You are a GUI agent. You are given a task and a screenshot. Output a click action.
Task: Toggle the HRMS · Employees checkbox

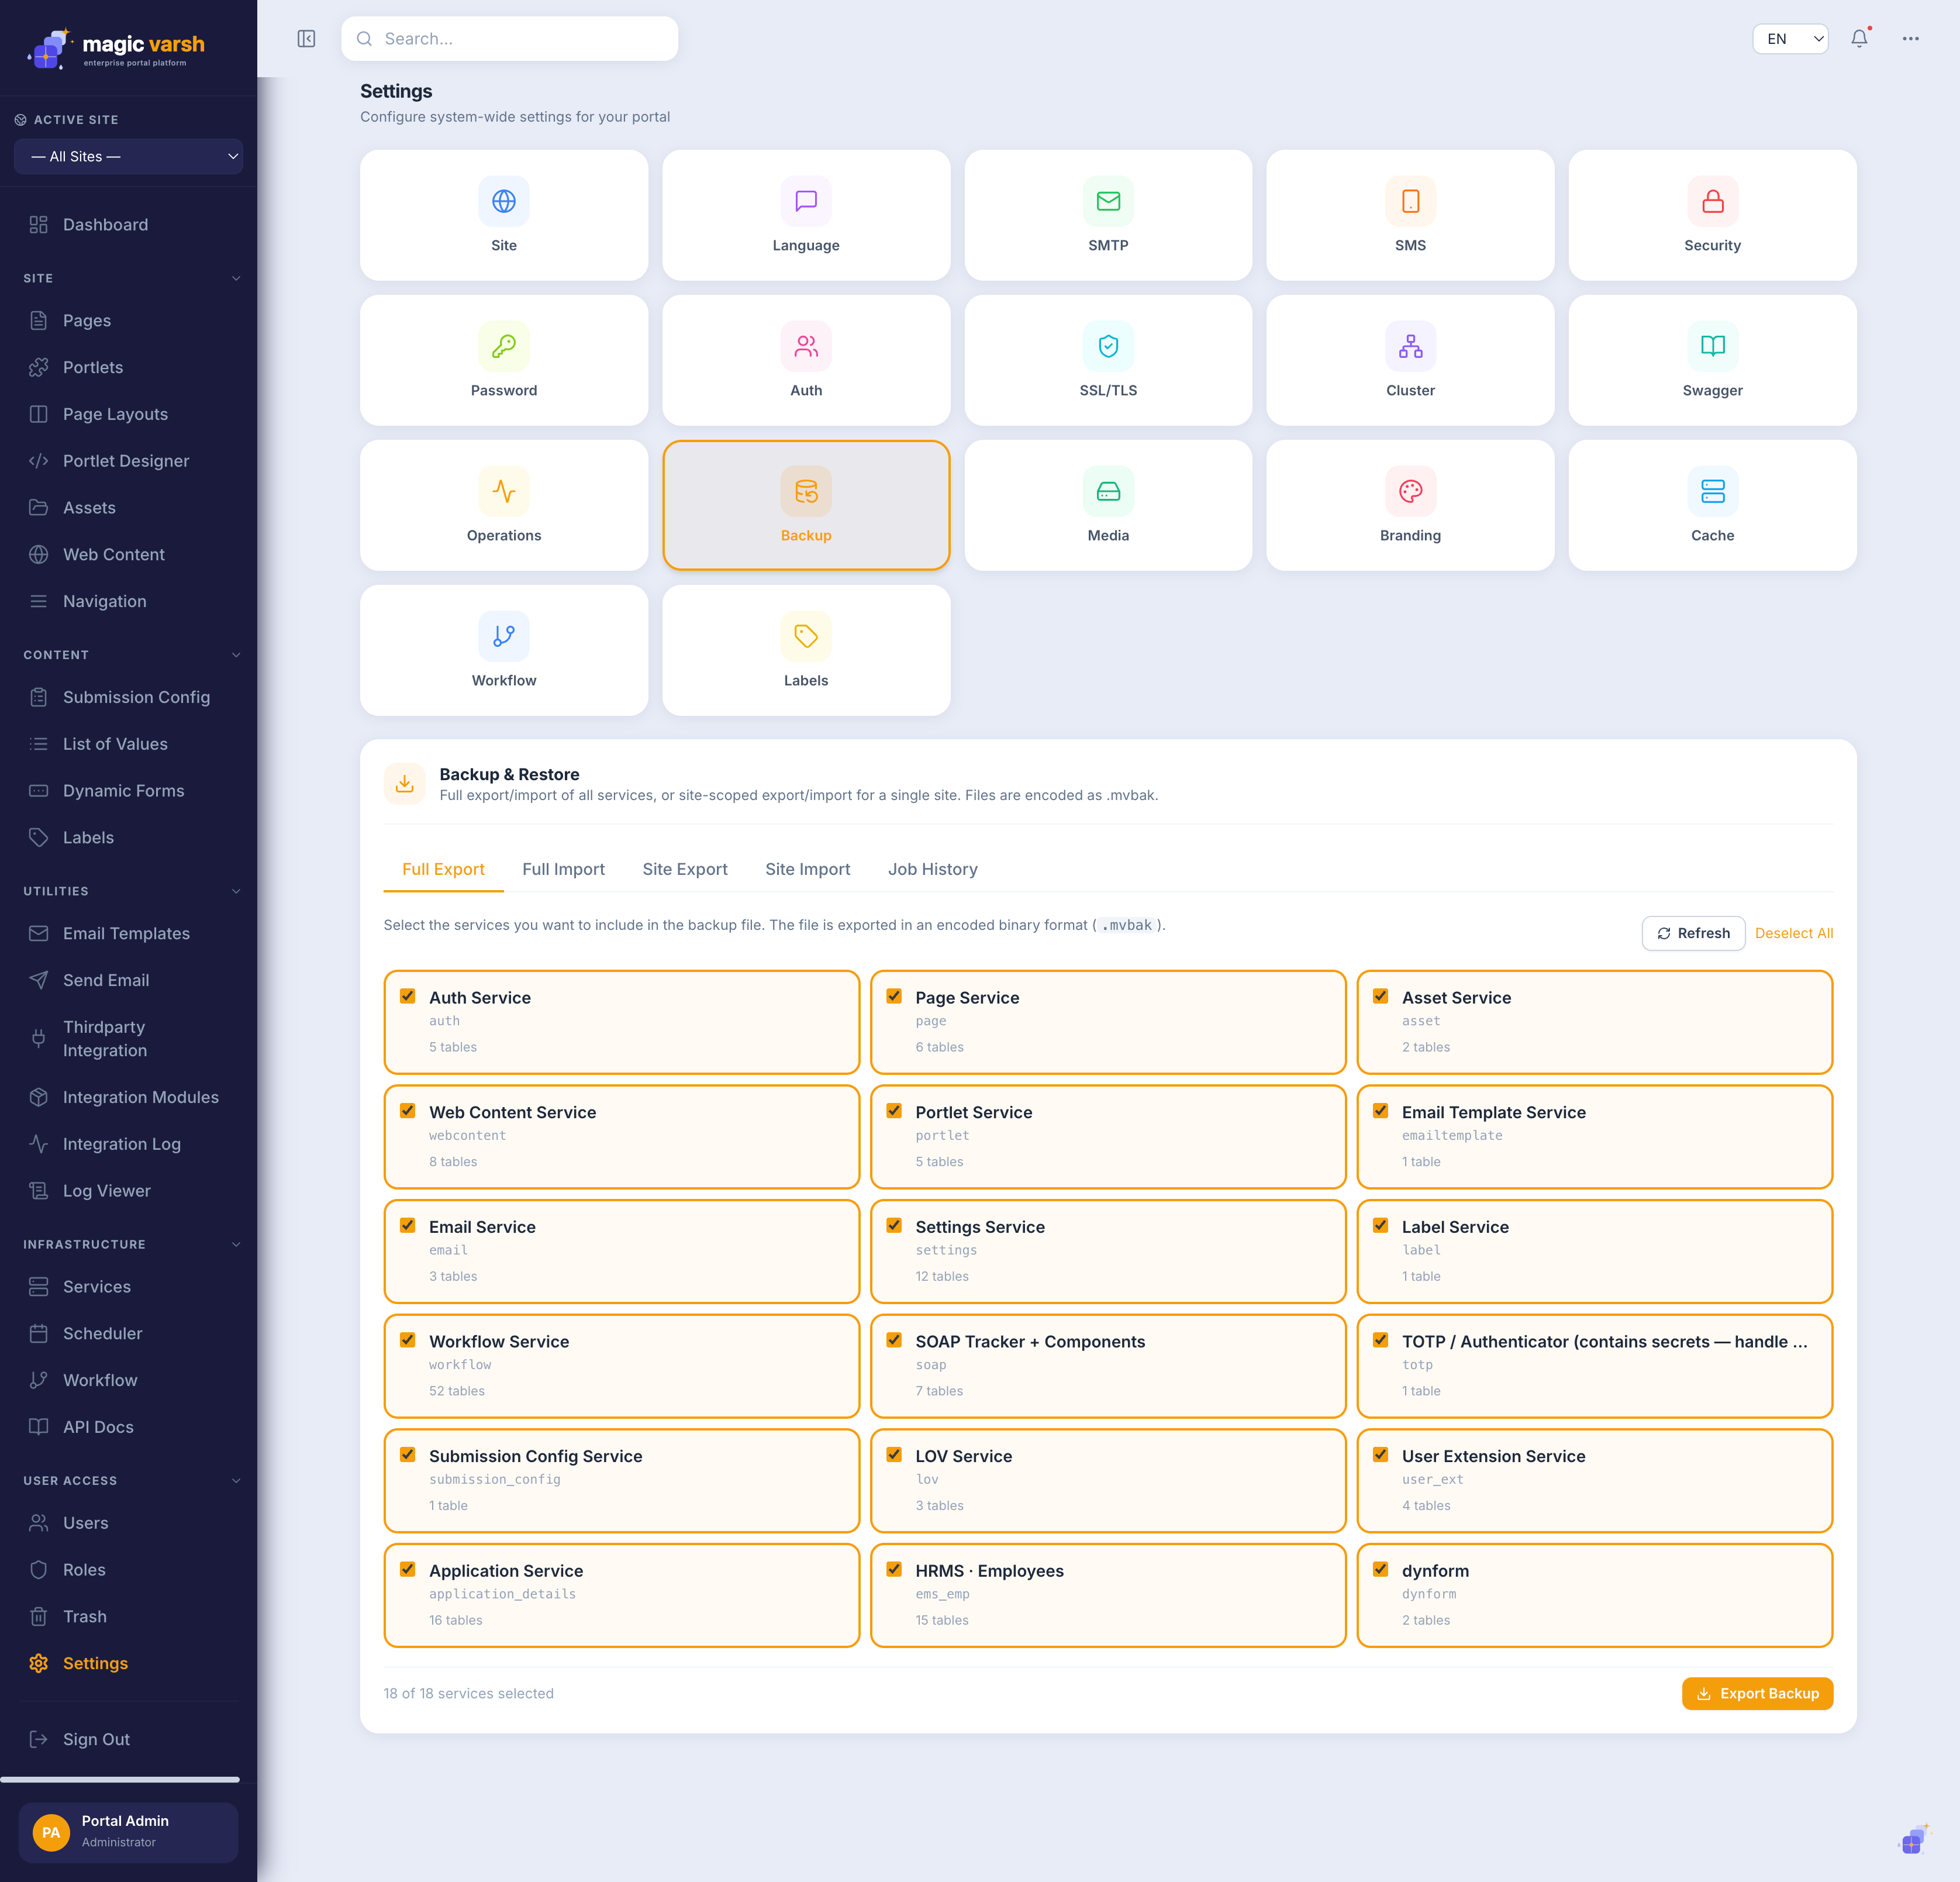[x=894, y=1569]
